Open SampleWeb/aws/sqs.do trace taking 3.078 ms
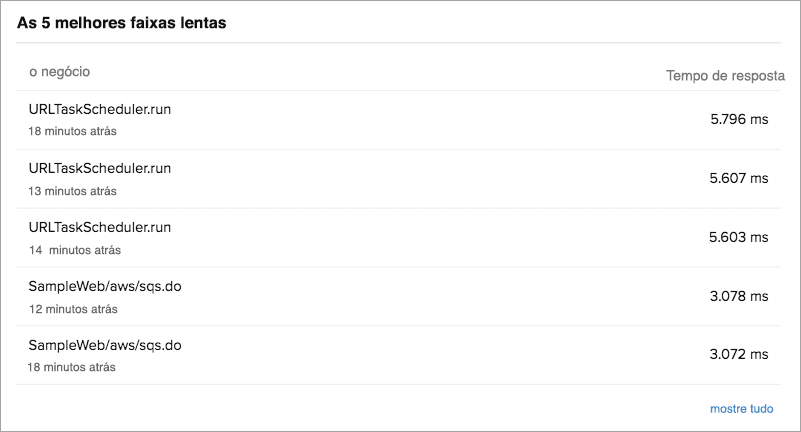The image size is (801, 432). [105, 286]
